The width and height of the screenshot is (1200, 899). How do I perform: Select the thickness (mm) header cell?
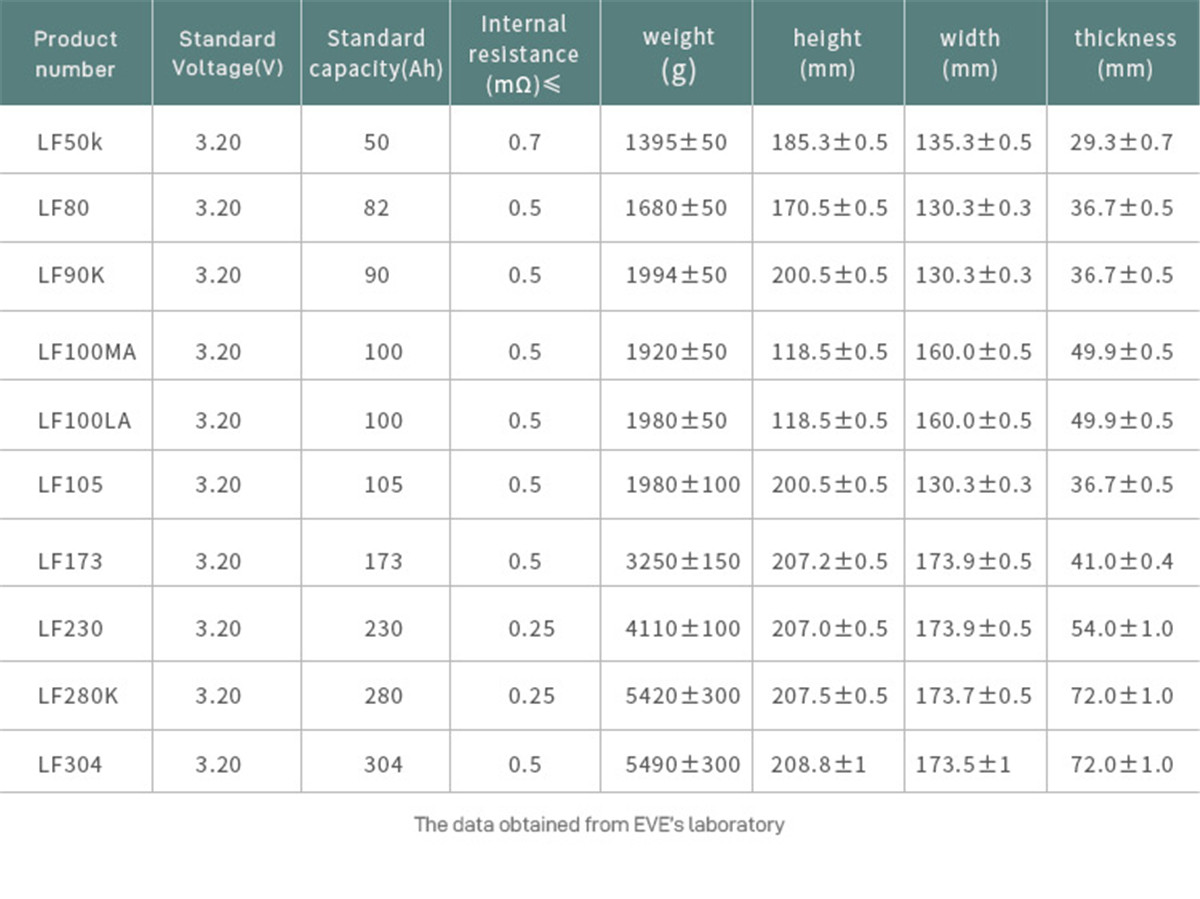(x=1125, y=54)
